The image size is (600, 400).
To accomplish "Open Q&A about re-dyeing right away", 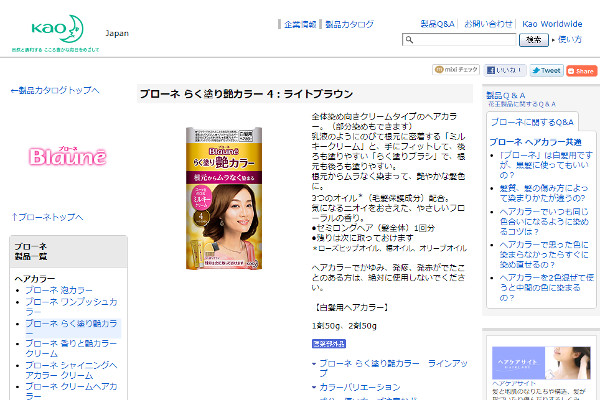I will point(544,255).
